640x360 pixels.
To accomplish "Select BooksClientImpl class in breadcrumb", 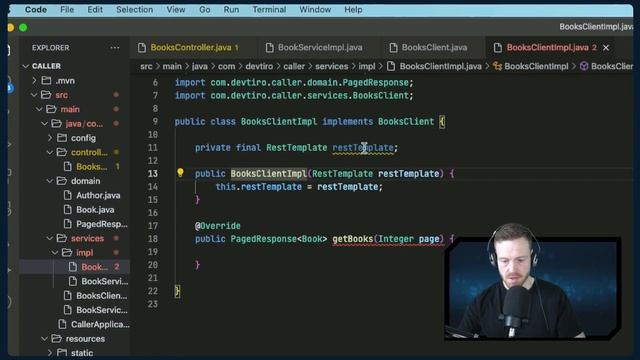I will (536, 66).
